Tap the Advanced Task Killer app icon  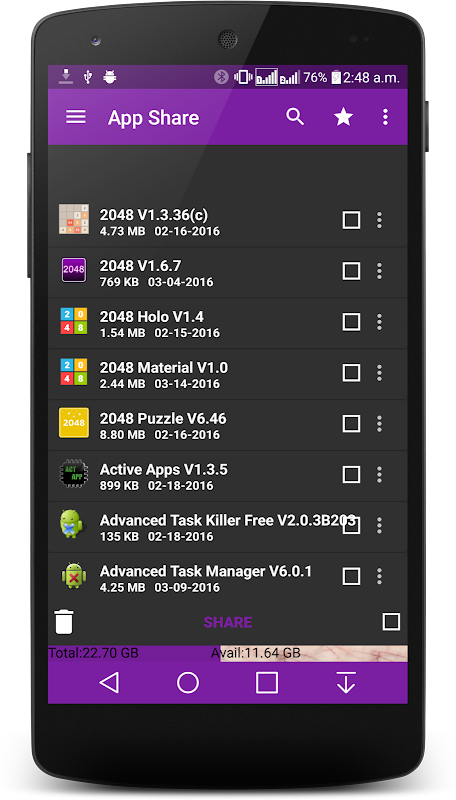click(72, 524)
